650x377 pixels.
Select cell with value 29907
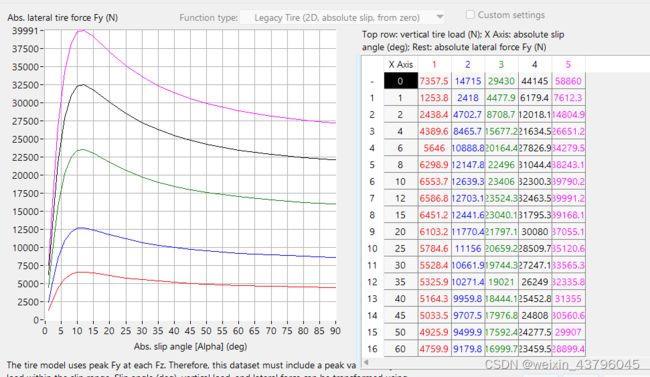[x=568, y=332]
